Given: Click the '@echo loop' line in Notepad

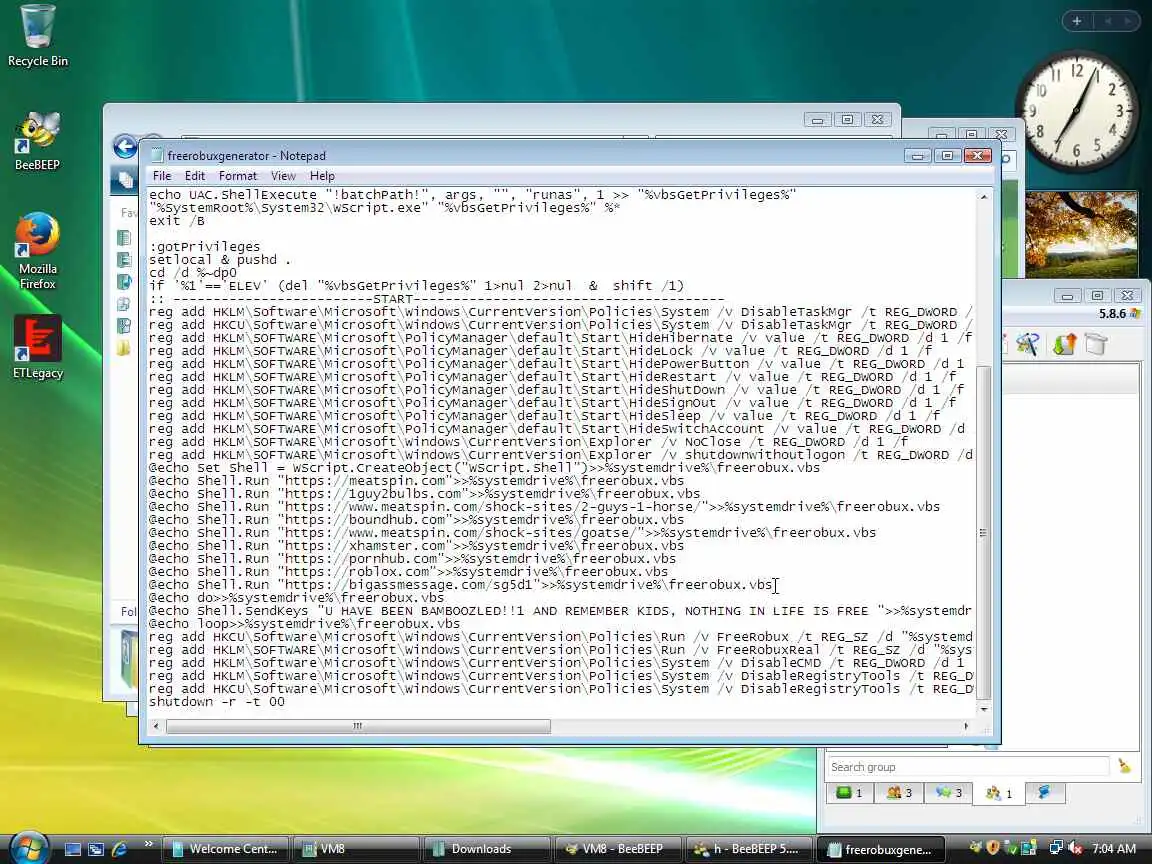Looking at the screenshot, I should [304, 624].
